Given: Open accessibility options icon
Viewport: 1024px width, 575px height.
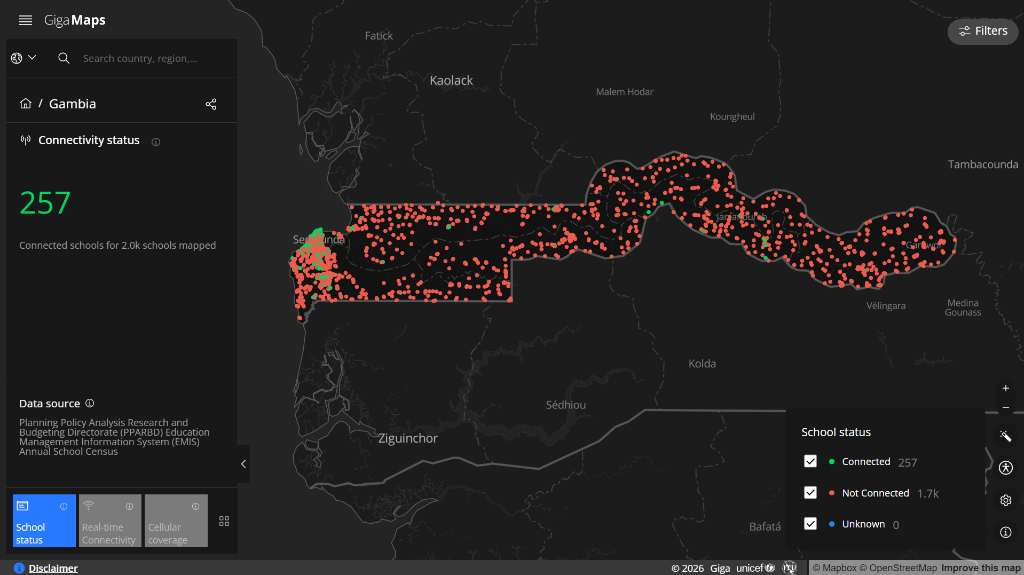Looking at the screenshot, I should [x=1006, y=468].
